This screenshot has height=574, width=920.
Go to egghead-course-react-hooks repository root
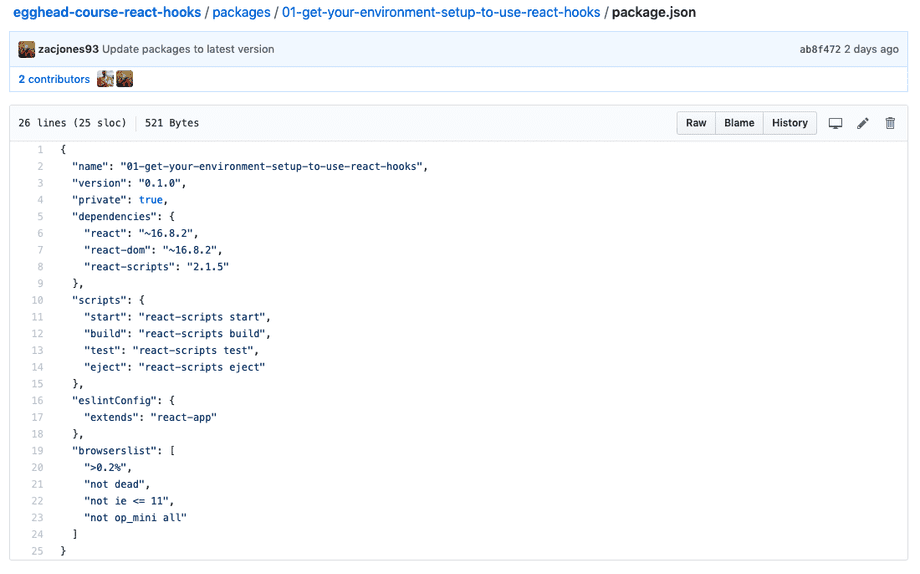(107, 12)
